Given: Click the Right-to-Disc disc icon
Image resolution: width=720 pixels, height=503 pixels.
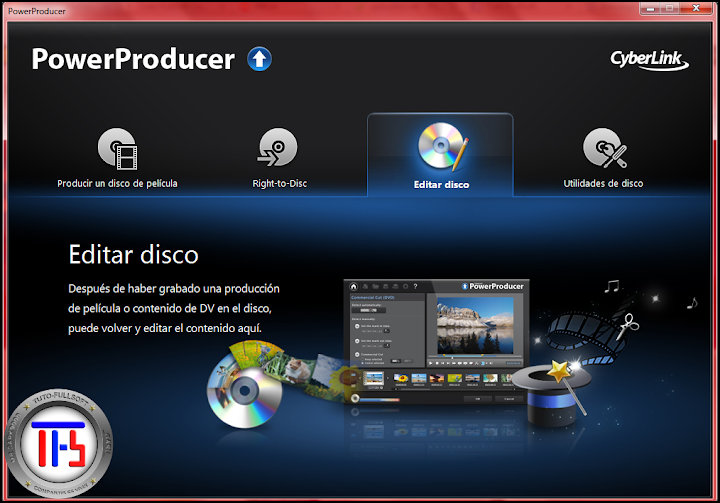Looking at the screenshot, I should coord(277,147).
